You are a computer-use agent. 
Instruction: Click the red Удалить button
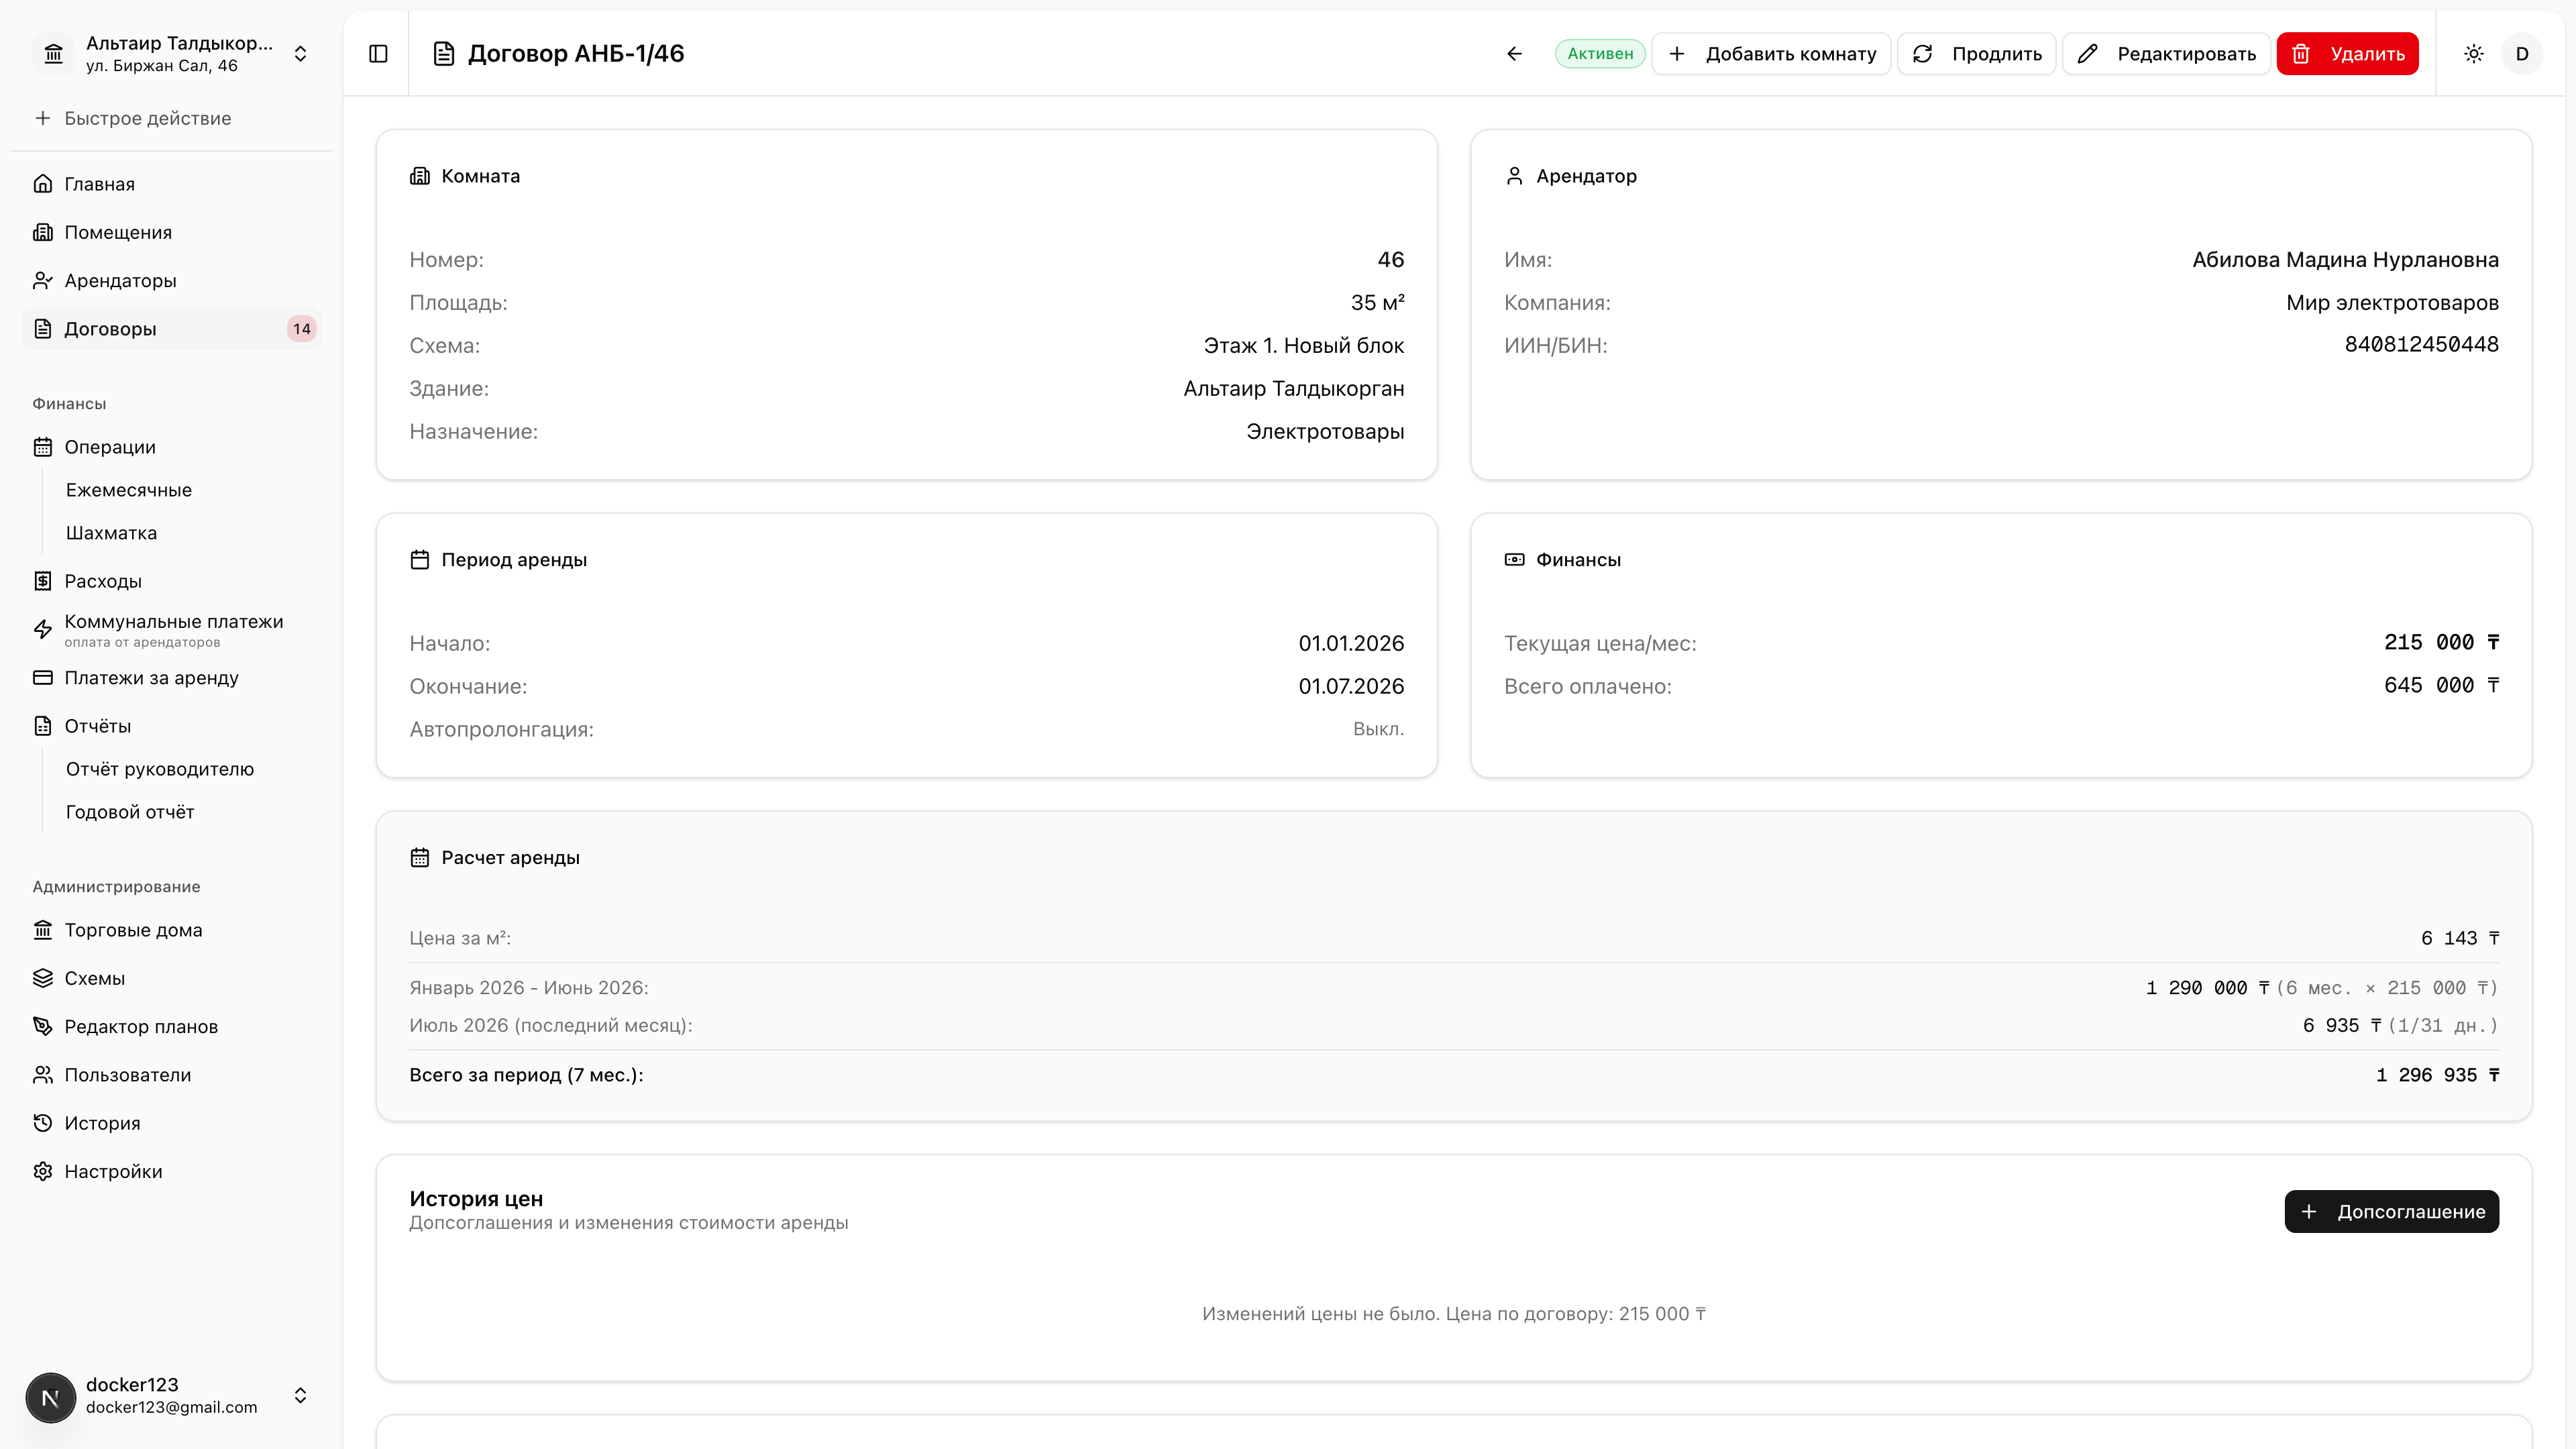click(2348, 54)
